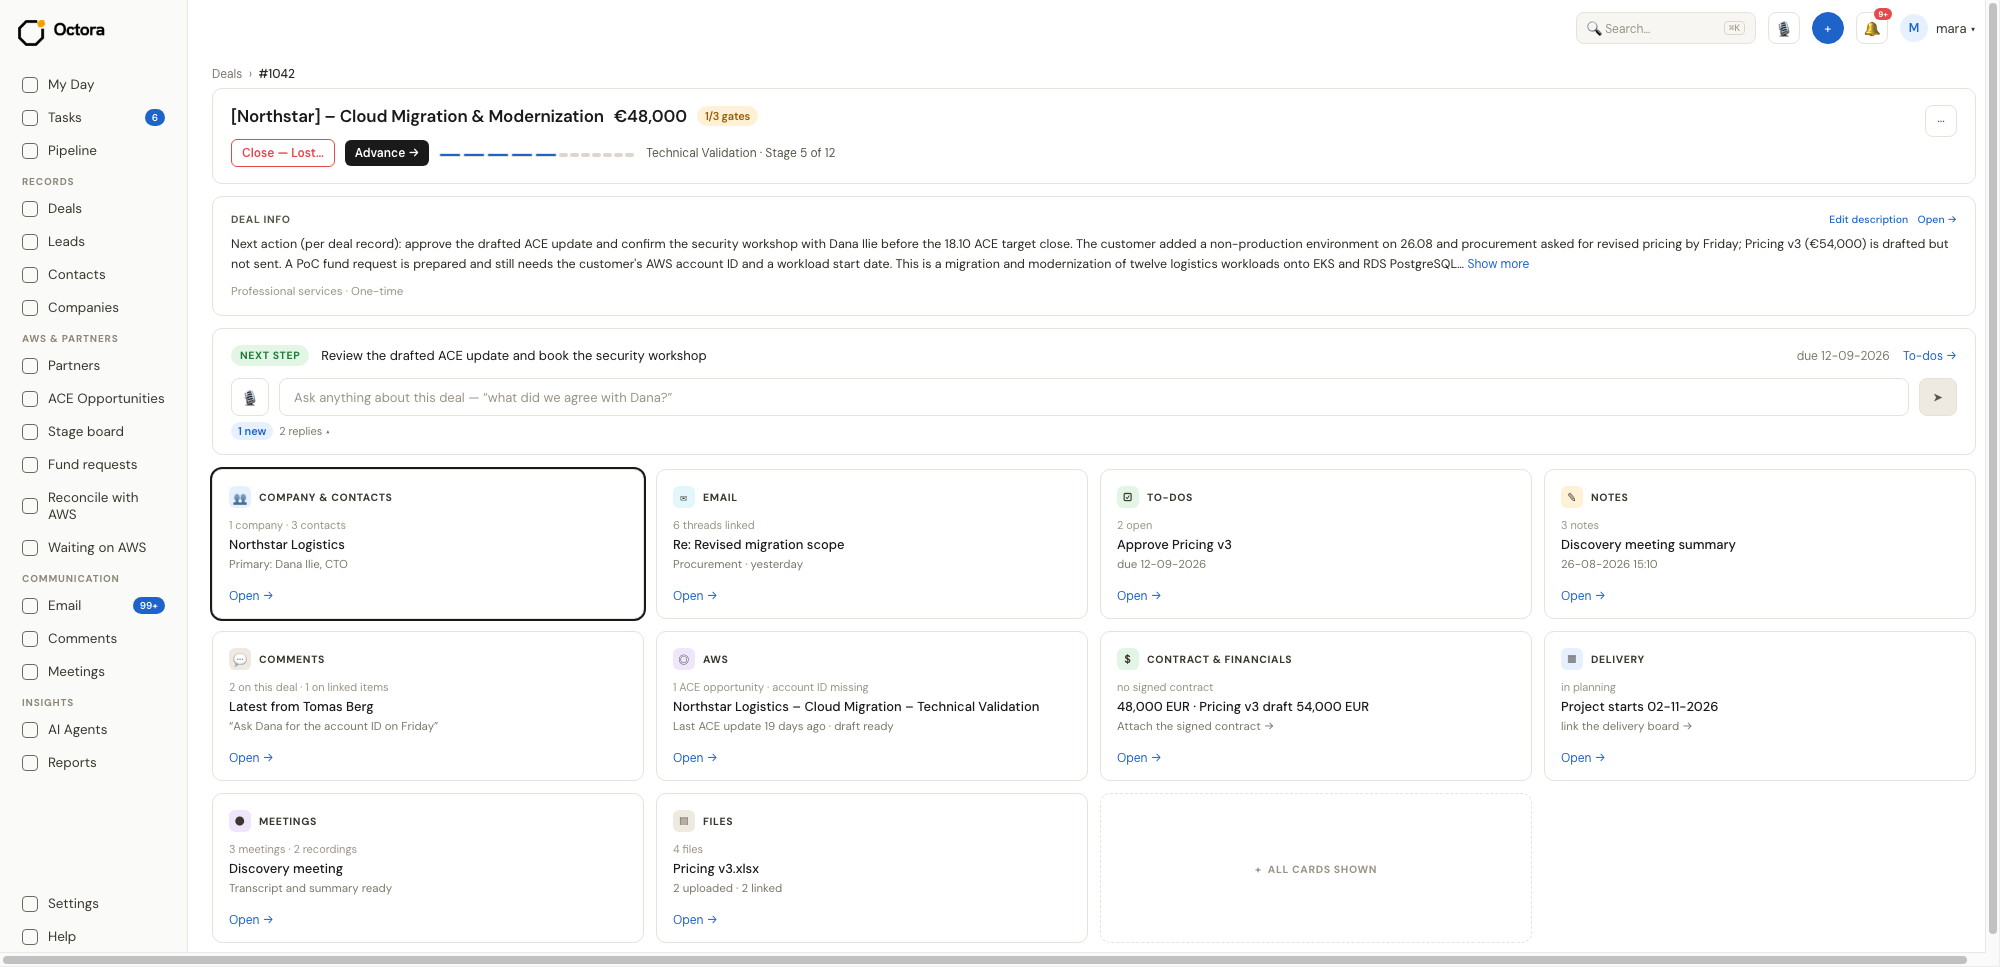Click the vertical scrollbar at right edge
2000x967 pixels.
pyautogui.click(x=1993, y=468)
